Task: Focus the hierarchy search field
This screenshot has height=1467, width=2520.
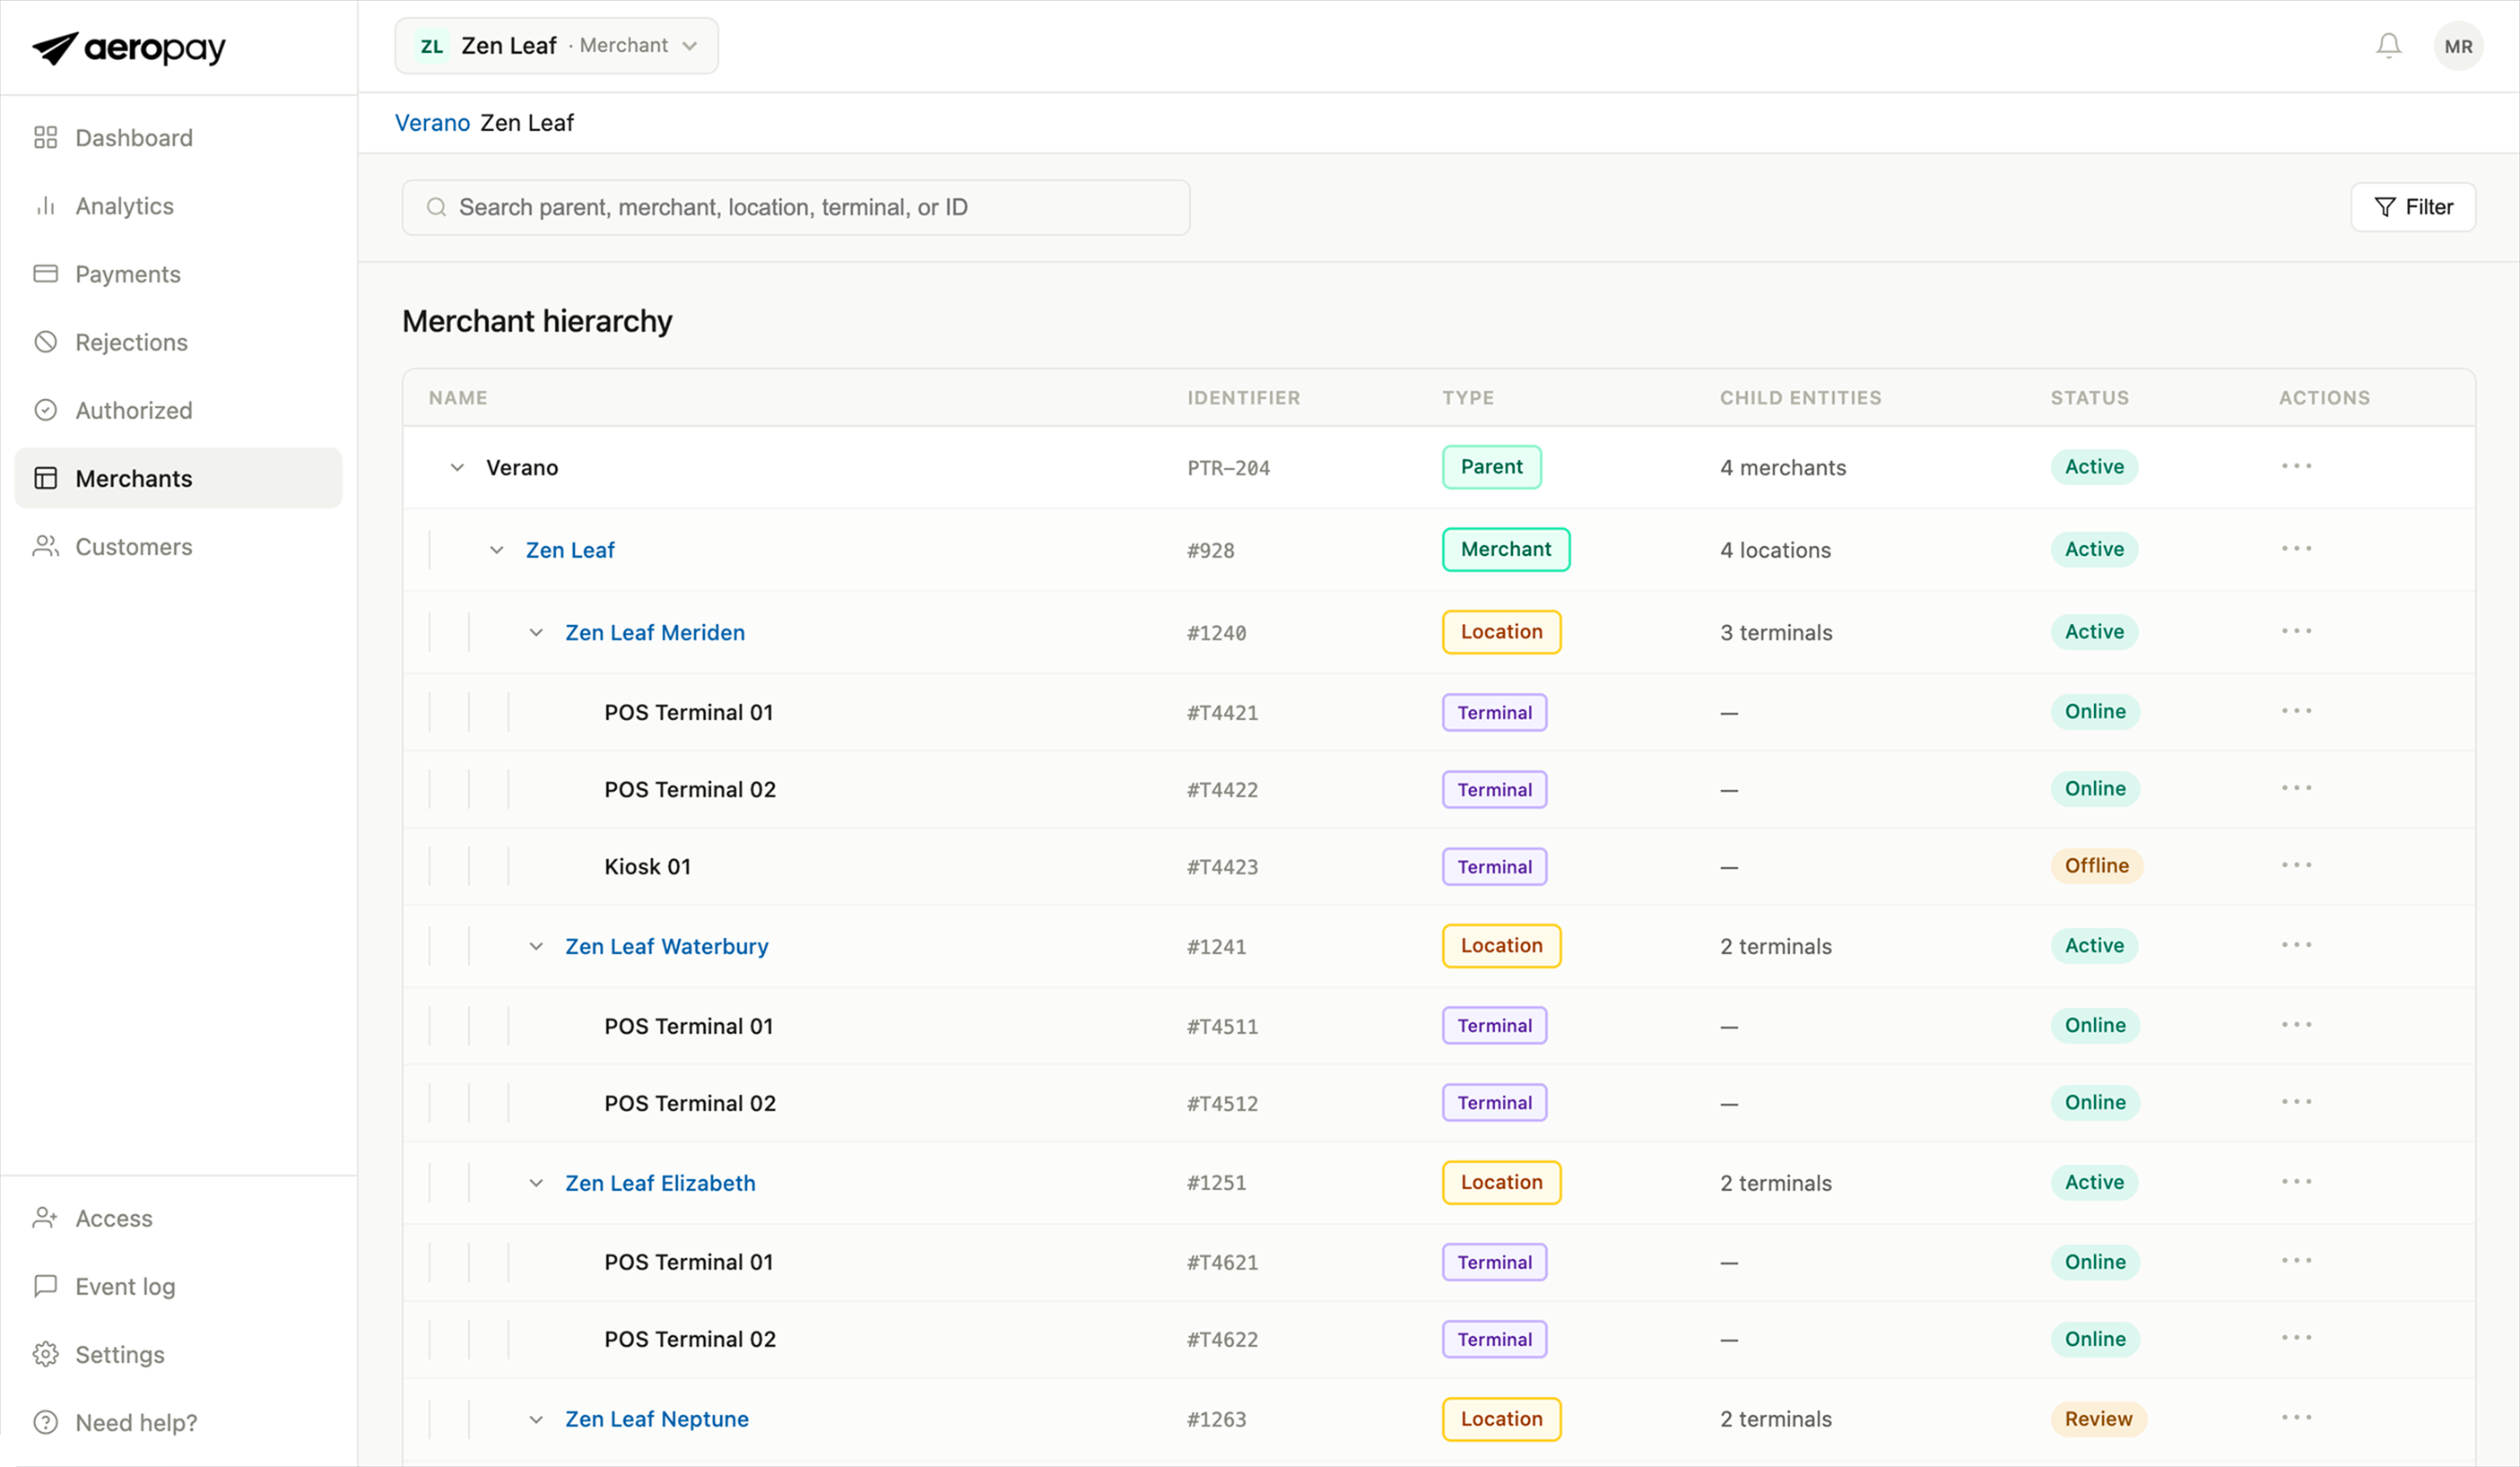Action: click(x=796, y=207)
